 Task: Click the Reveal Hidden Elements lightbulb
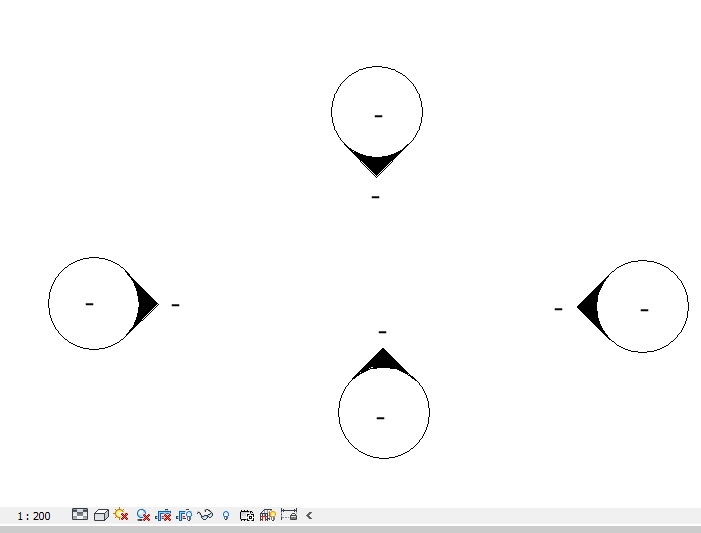pos(227,515)
